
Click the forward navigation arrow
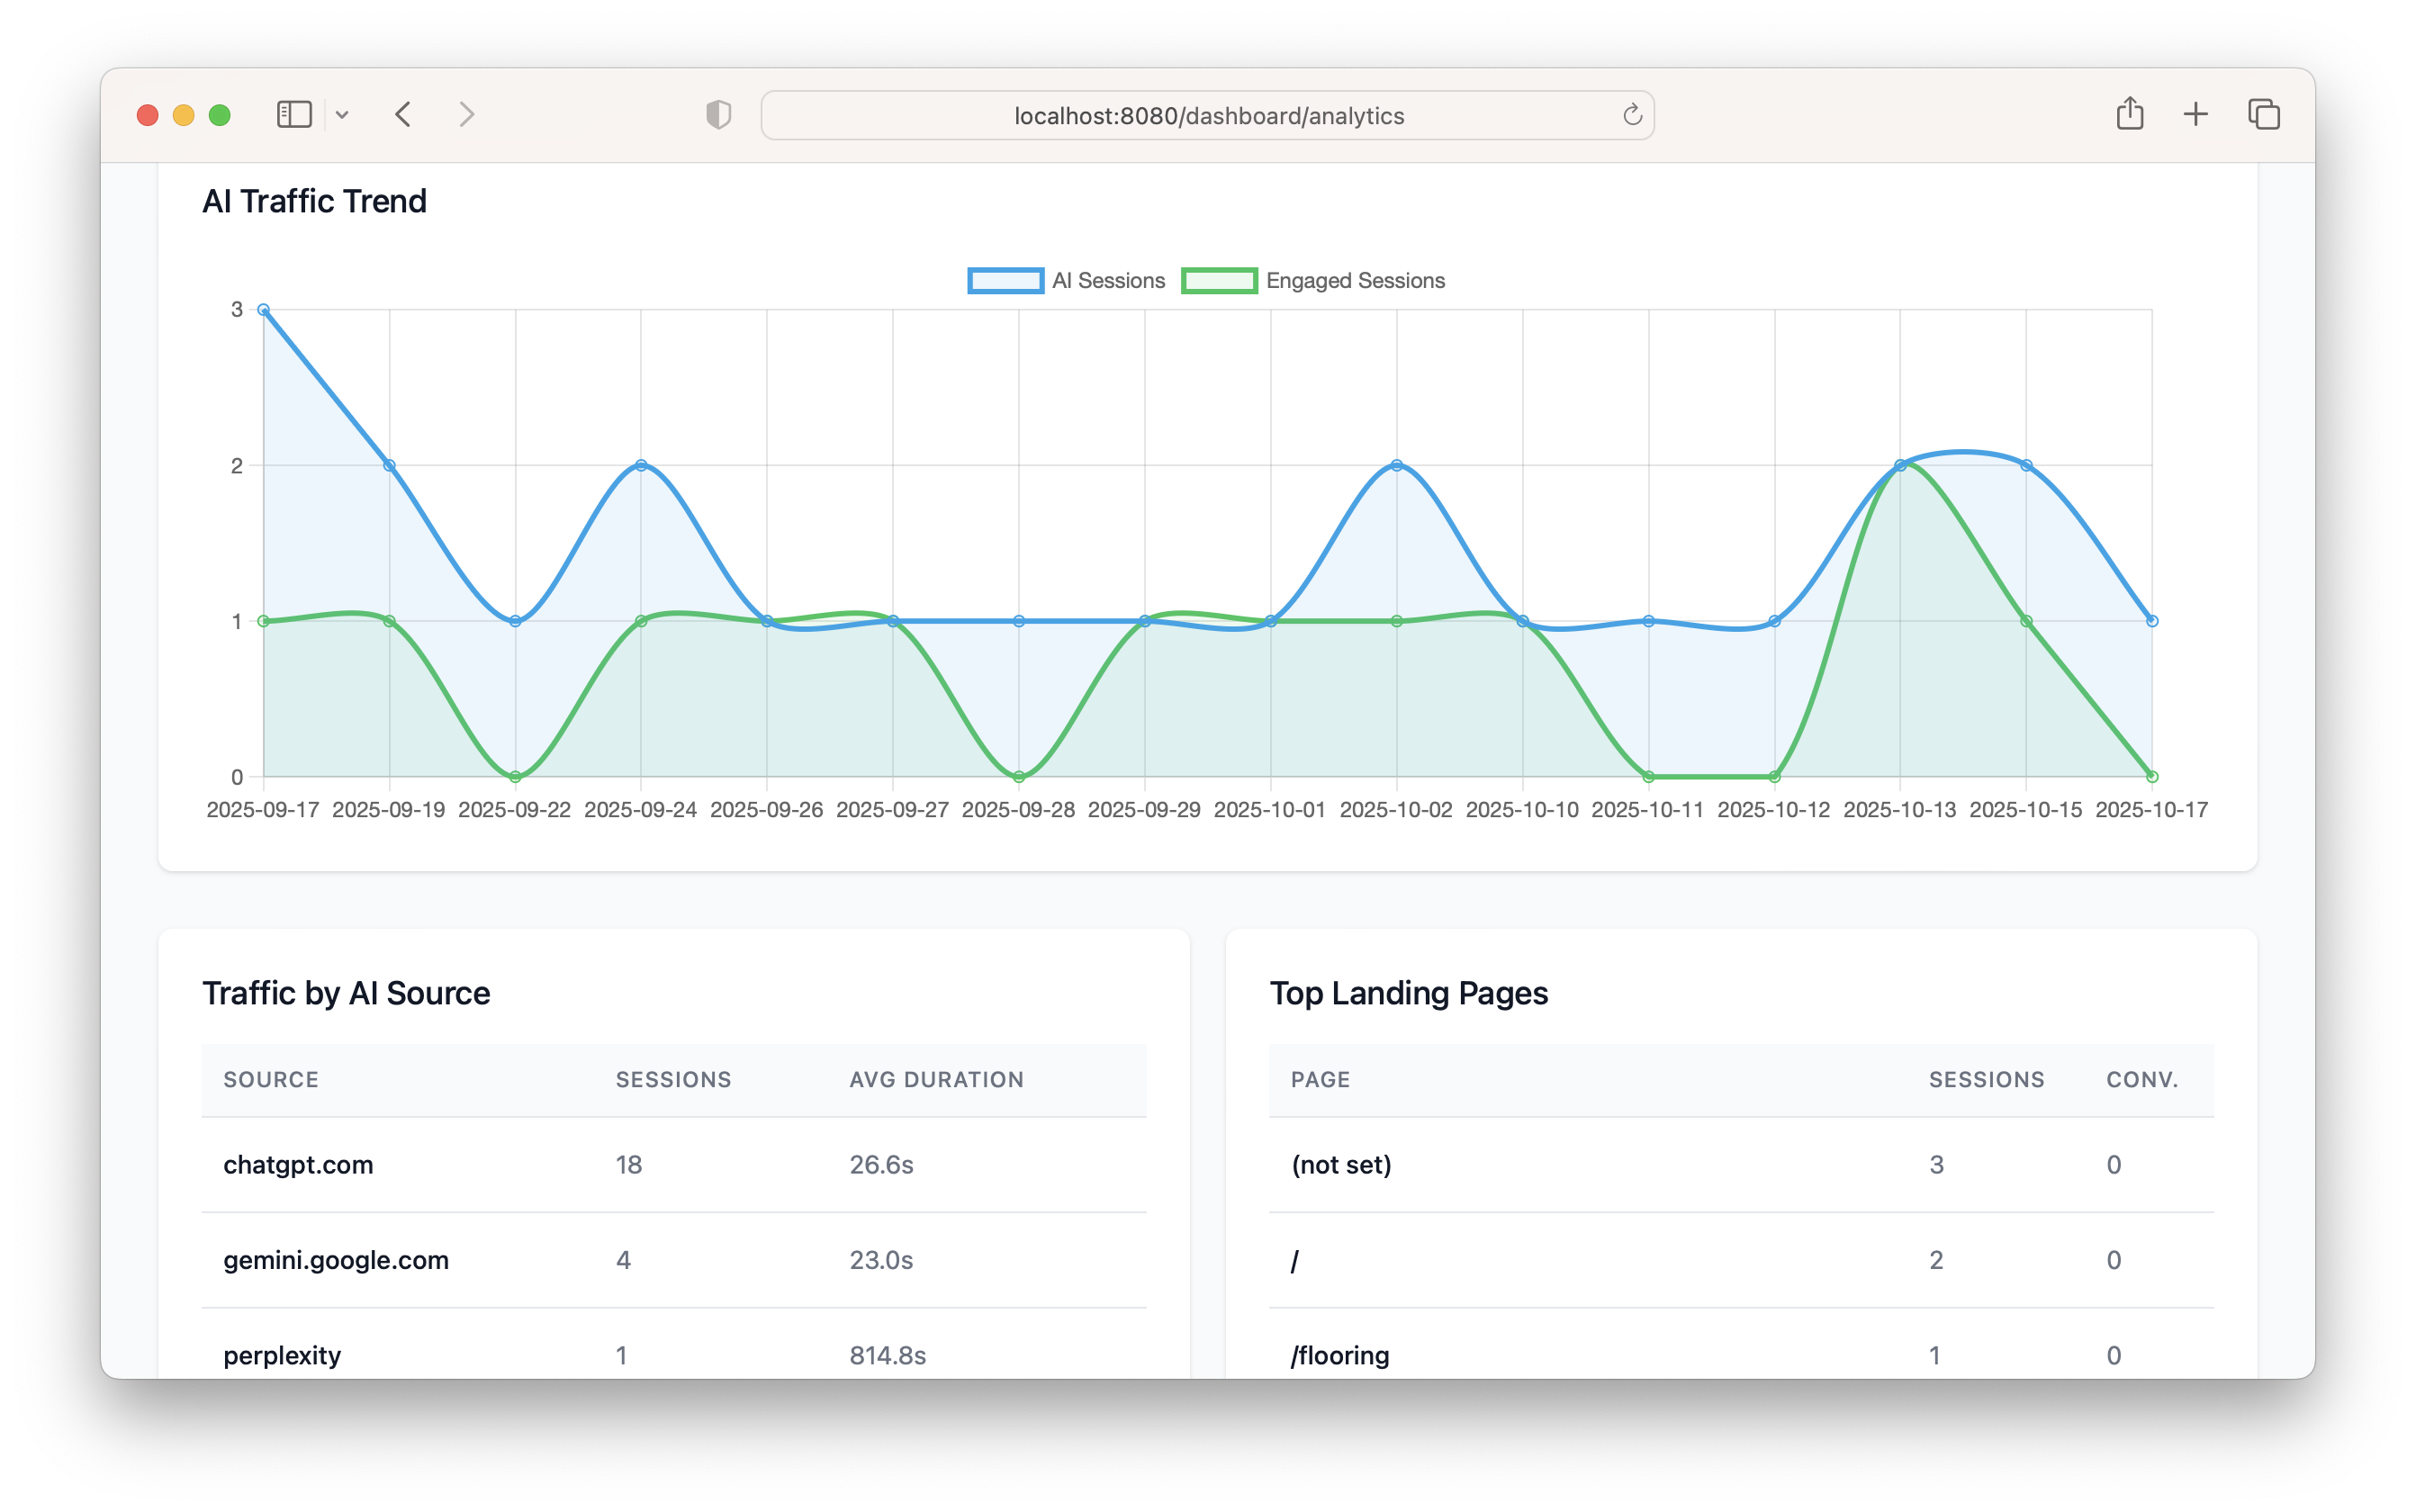click(x=467, y=114)
